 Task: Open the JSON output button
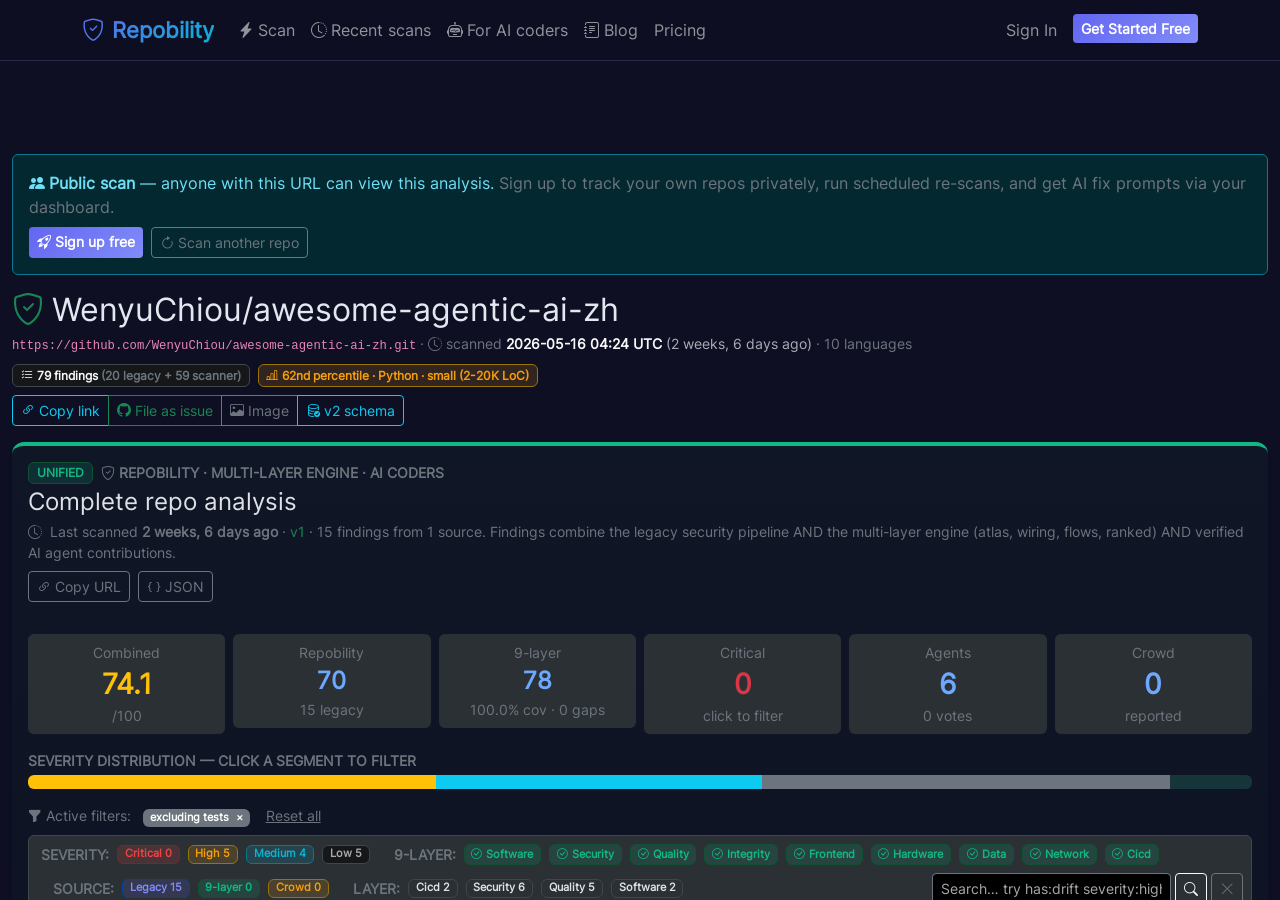pos(175,586)
